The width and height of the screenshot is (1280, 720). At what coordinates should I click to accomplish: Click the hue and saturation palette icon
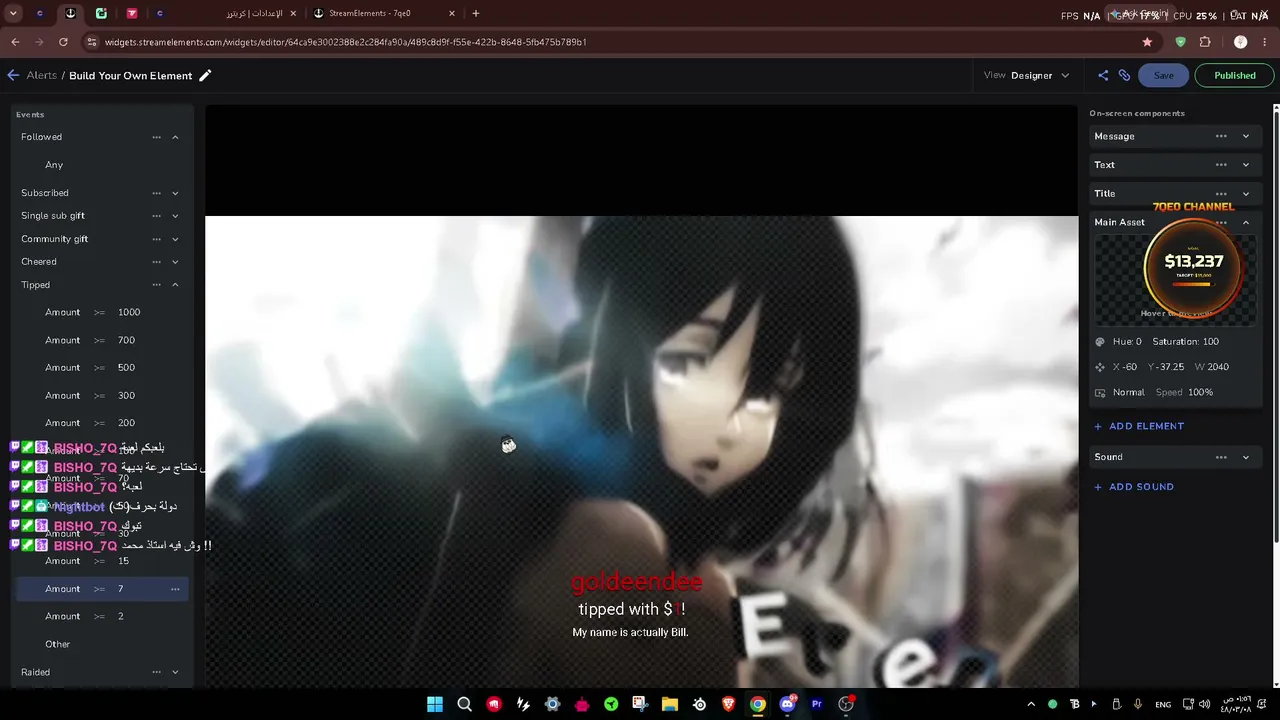pyautogui.click(x=1100, y=342)
